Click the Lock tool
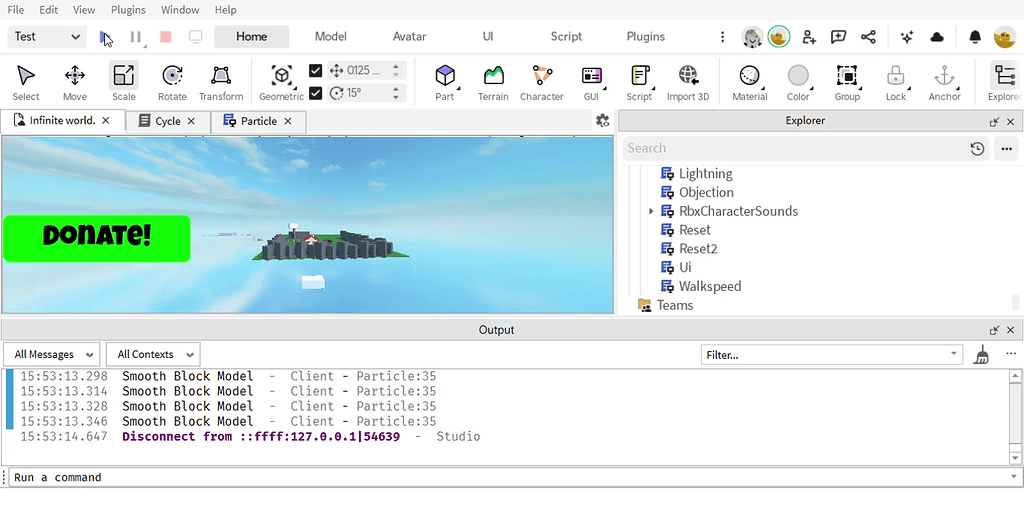The height and width of the screenshot is (517, 1024). [895, 82]
